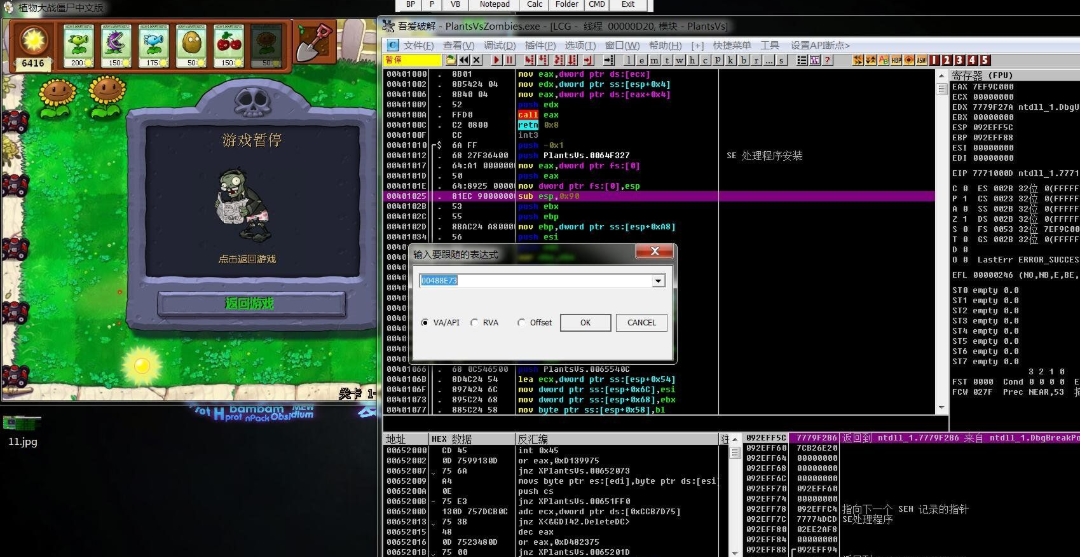Click the red Run play icon
1081x557 pixels.
tap(496, 60)
